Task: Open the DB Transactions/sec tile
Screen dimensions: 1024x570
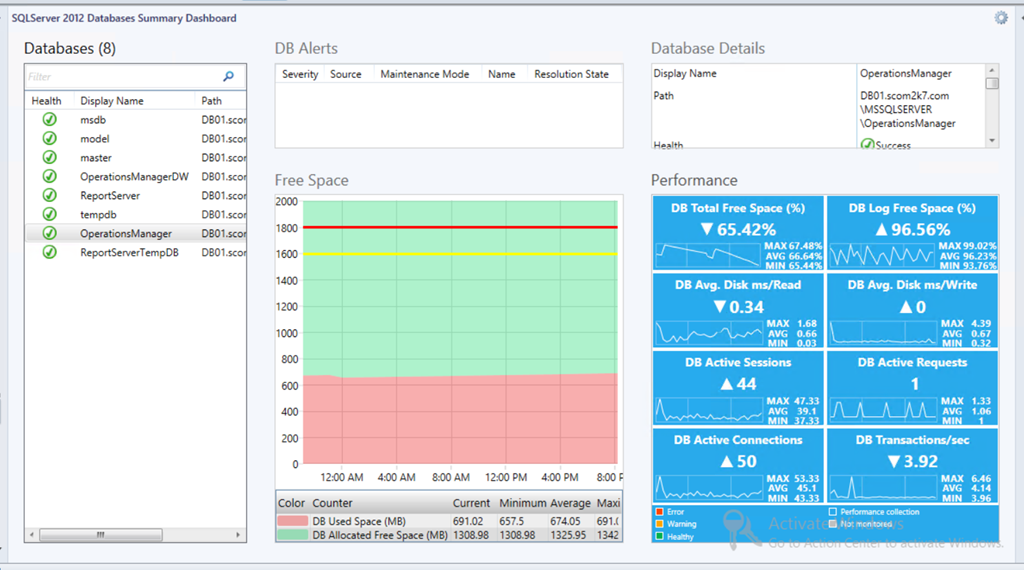Action: (x=912, y=465)
